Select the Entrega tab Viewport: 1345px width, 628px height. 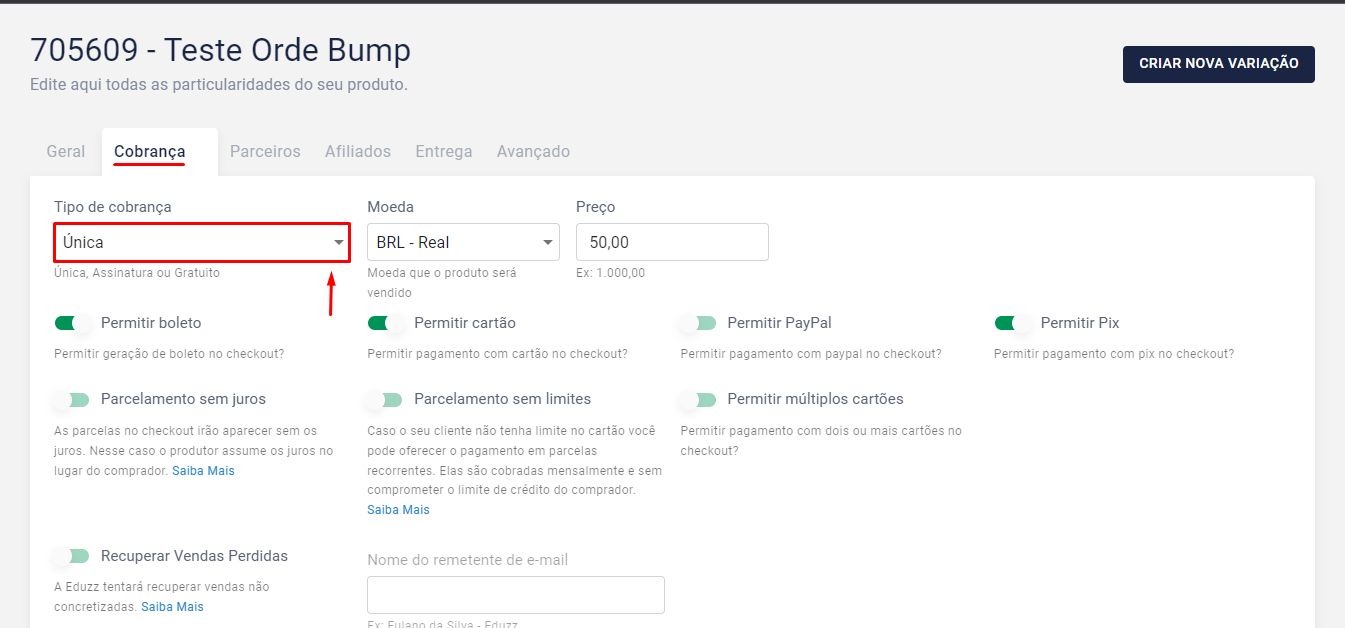click(x=444, y=152)
